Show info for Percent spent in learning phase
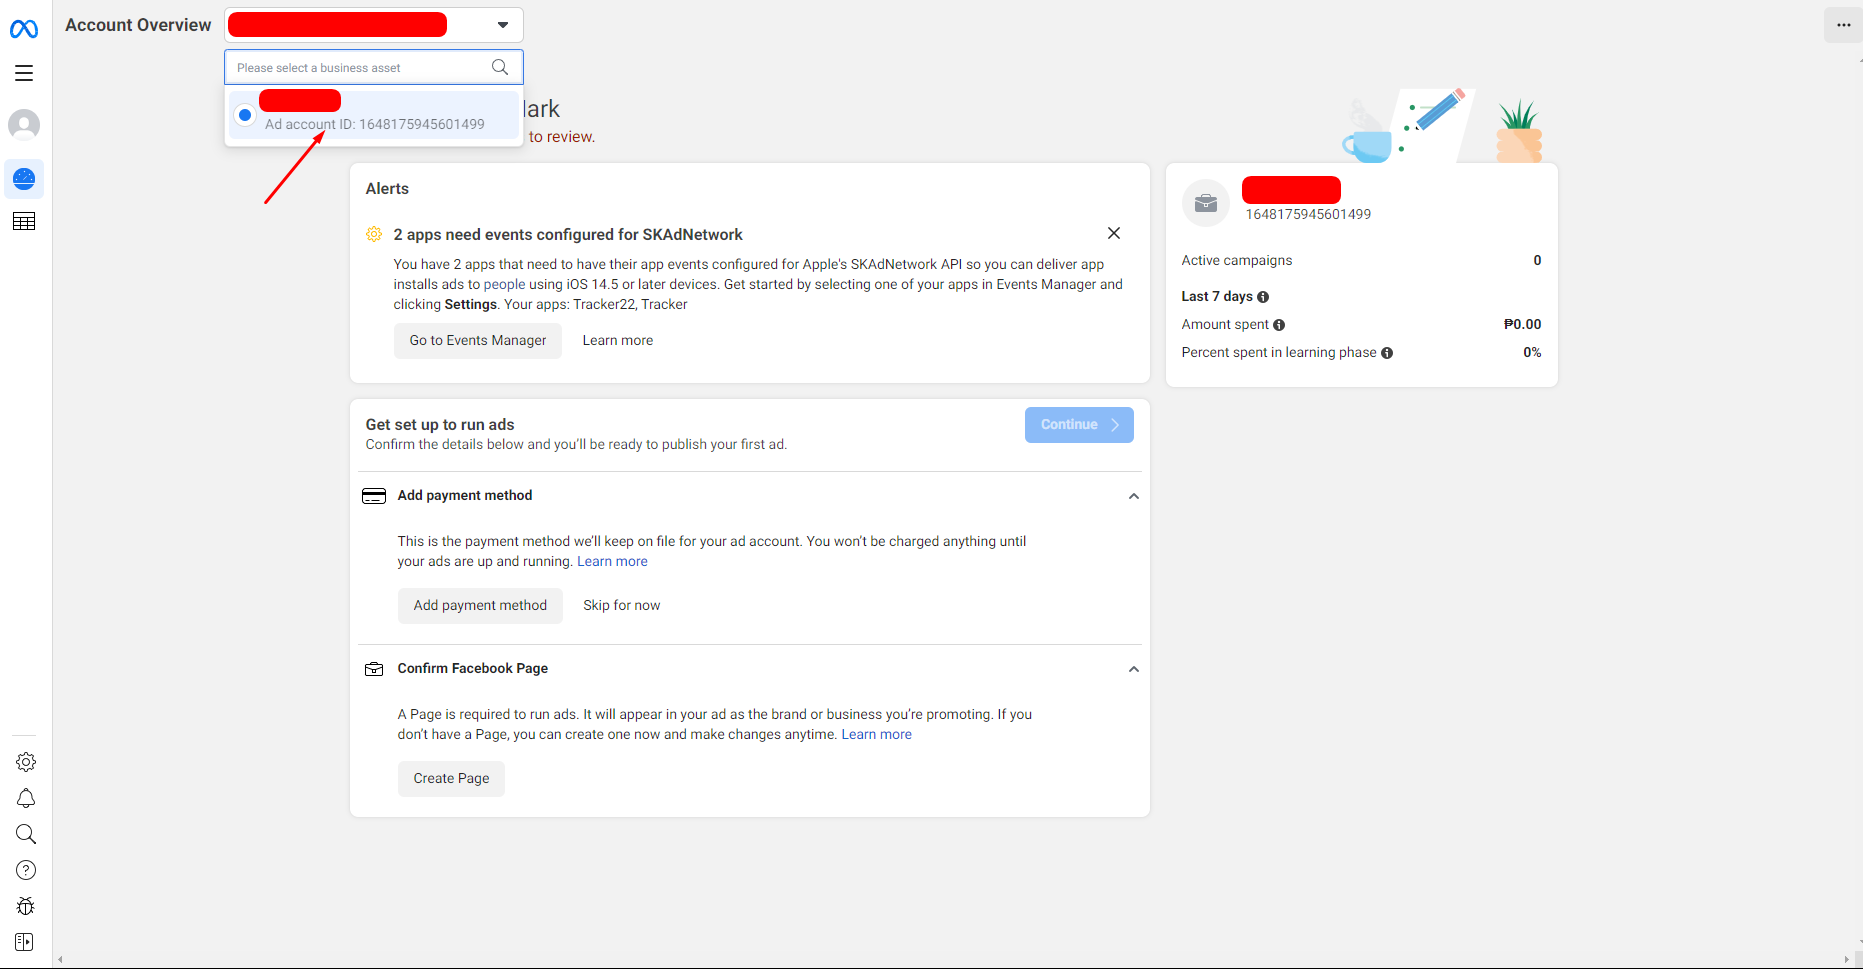This screenshot has height=969, width=1863. click(1387, 353)
